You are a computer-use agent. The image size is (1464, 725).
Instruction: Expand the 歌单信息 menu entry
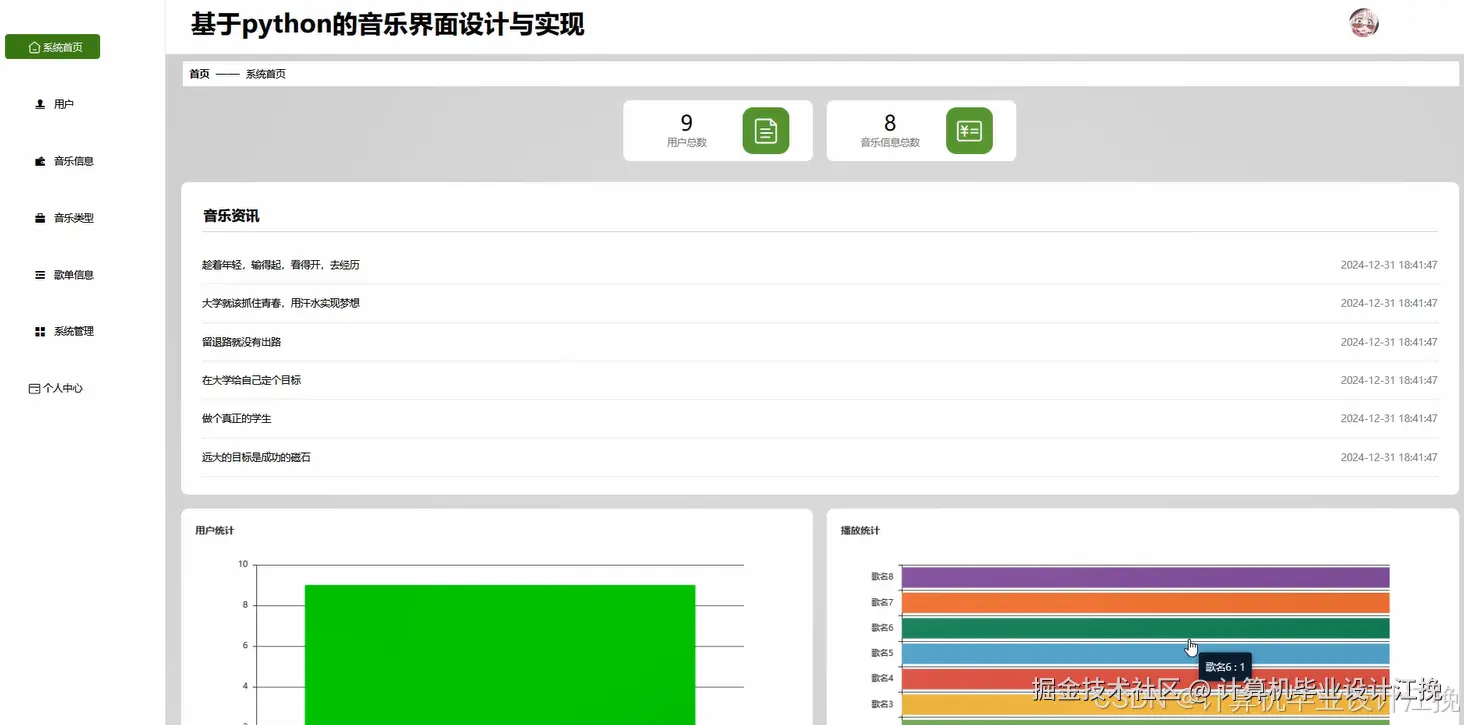tap(75, 274)
